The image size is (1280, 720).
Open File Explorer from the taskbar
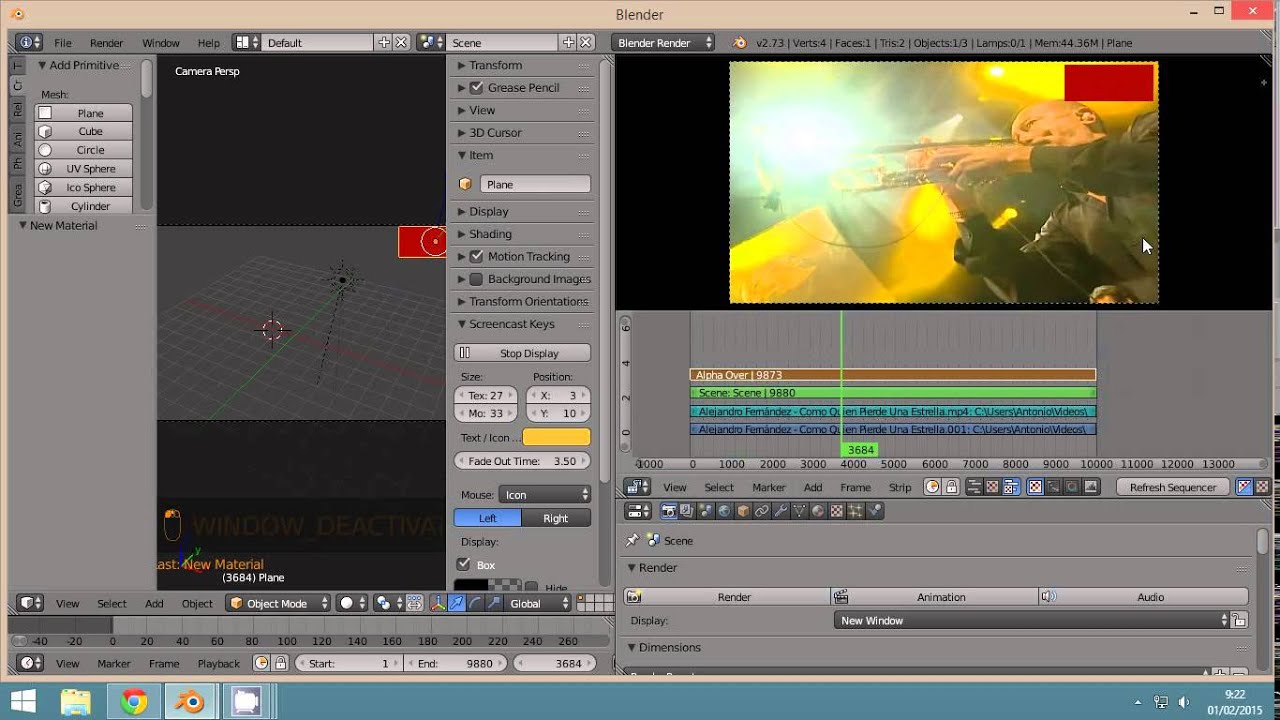tap(76, 702)
